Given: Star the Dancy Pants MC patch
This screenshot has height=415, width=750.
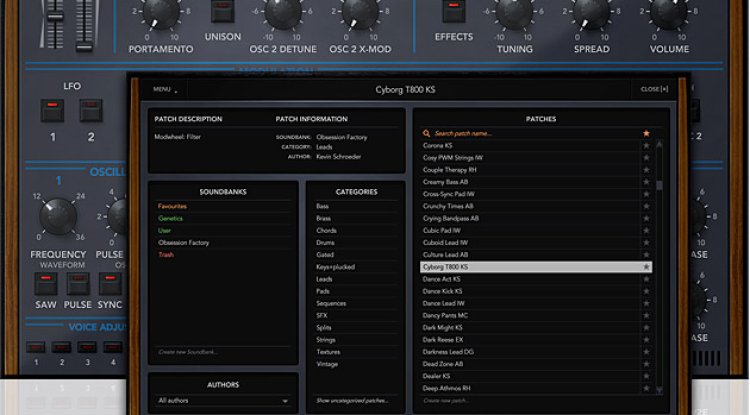Looking at the screenshot, I should pyautogui.click(x=646, y=316).
